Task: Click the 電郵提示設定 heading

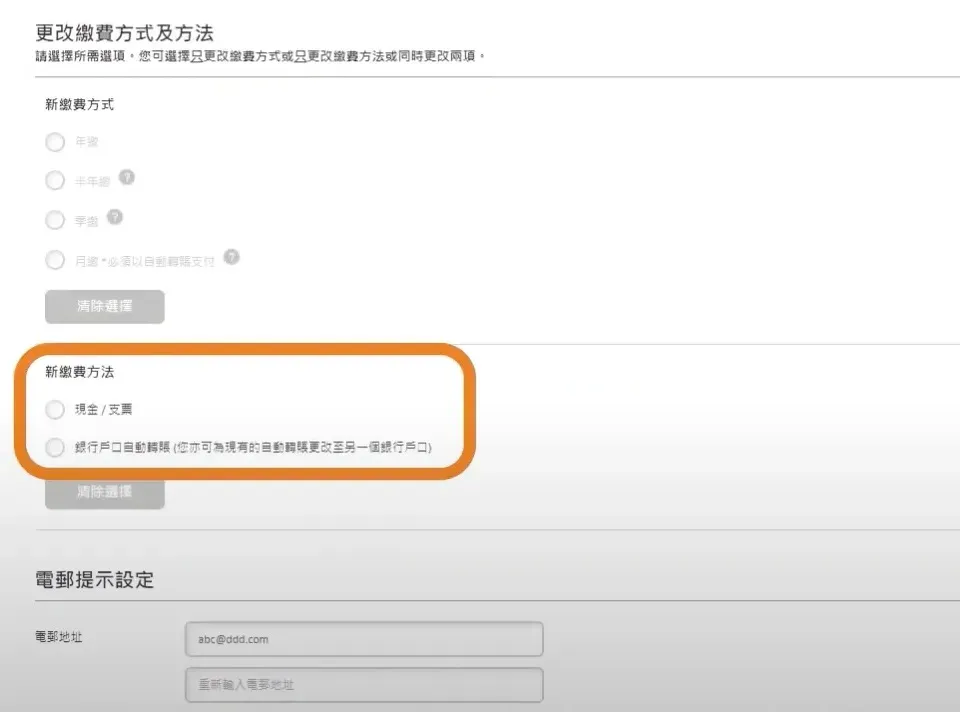Action: coord(95,580)
